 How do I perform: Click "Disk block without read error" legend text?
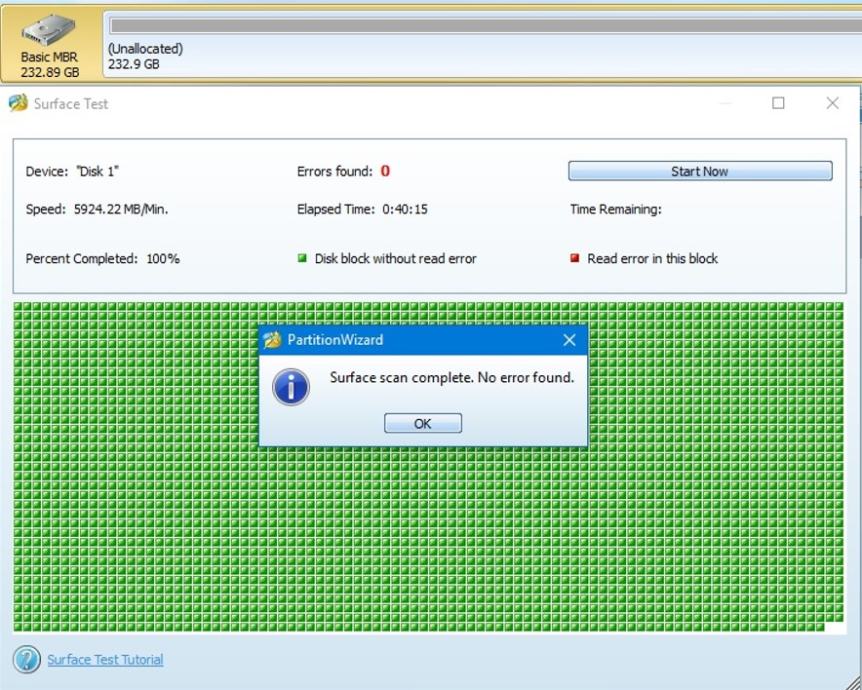[x=395, y=258]
